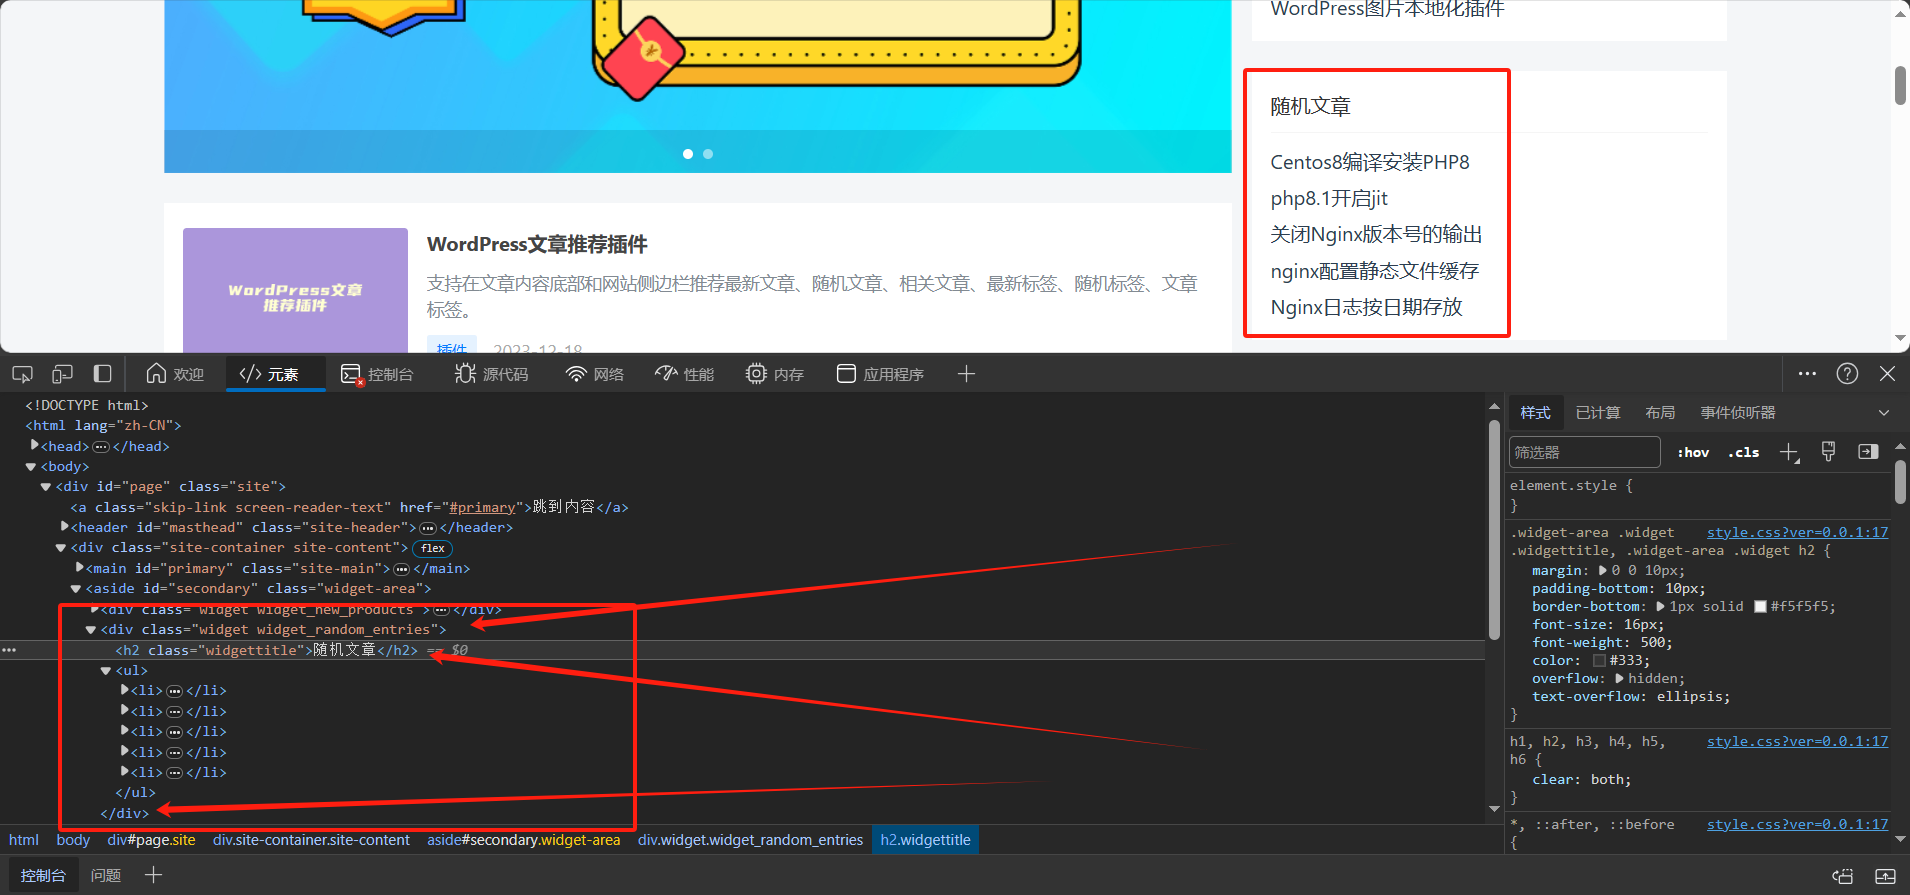Viewport: 1910px width, 895px height.
Task: Add new style rule plus icon
Action: (1790, 452)
